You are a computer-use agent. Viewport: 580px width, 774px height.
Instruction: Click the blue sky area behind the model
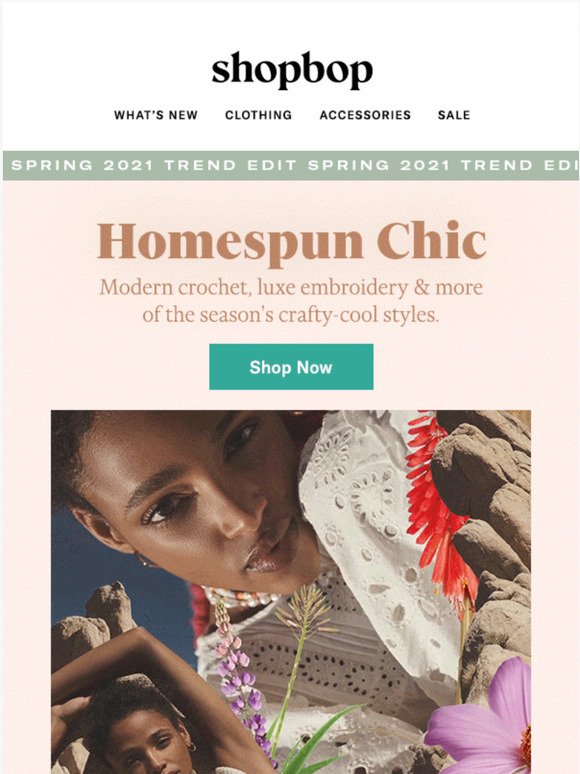point(123,578)
